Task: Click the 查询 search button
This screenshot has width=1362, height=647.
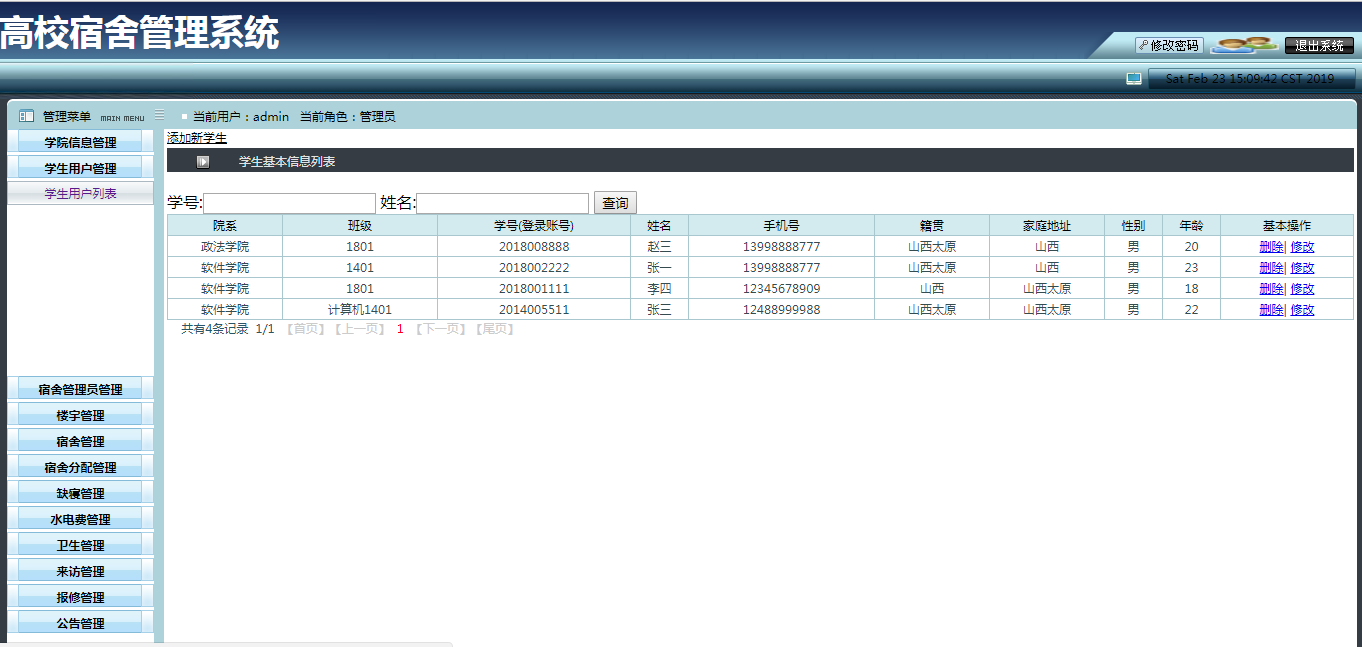Action: [x=615, y=203]
